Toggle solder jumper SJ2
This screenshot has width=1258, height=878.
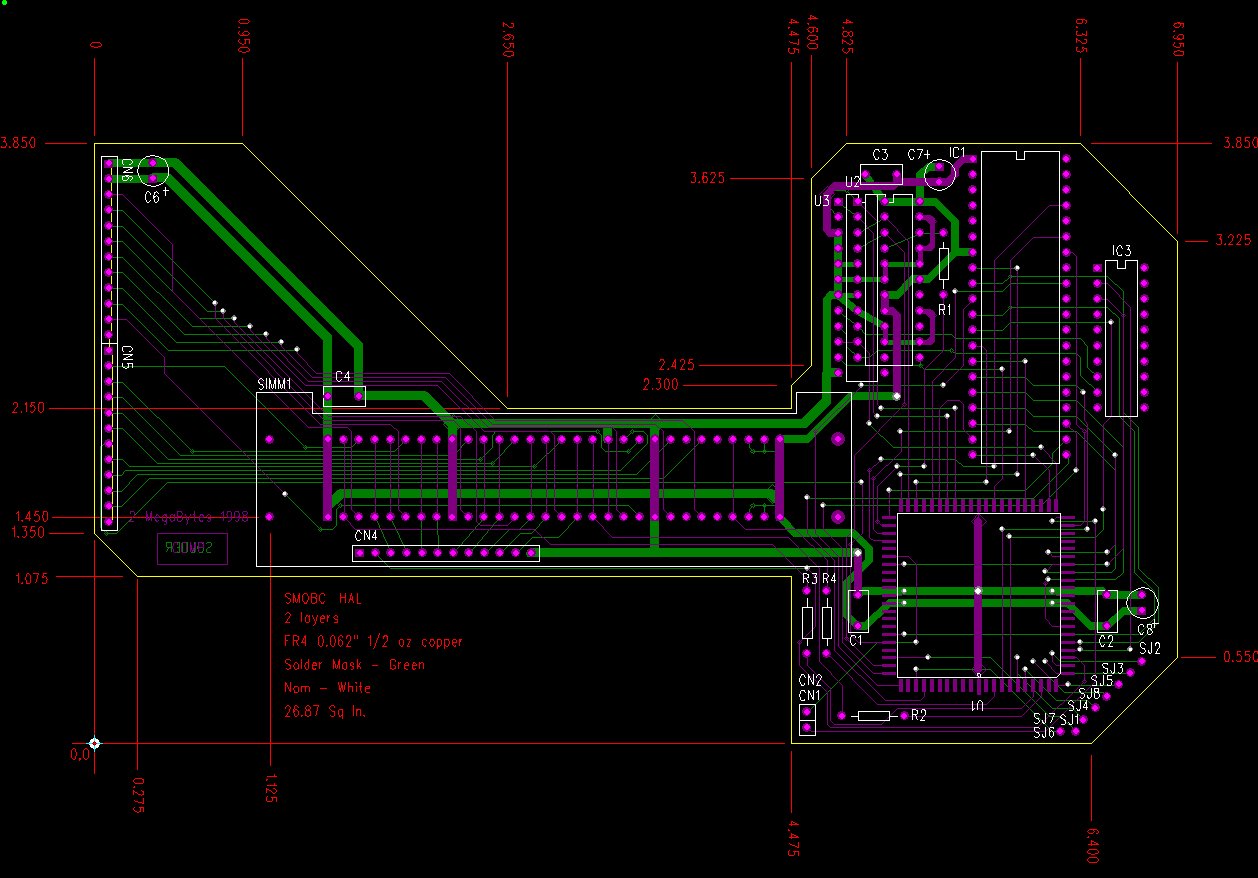pyautogui.click(x=1141, y=660)
